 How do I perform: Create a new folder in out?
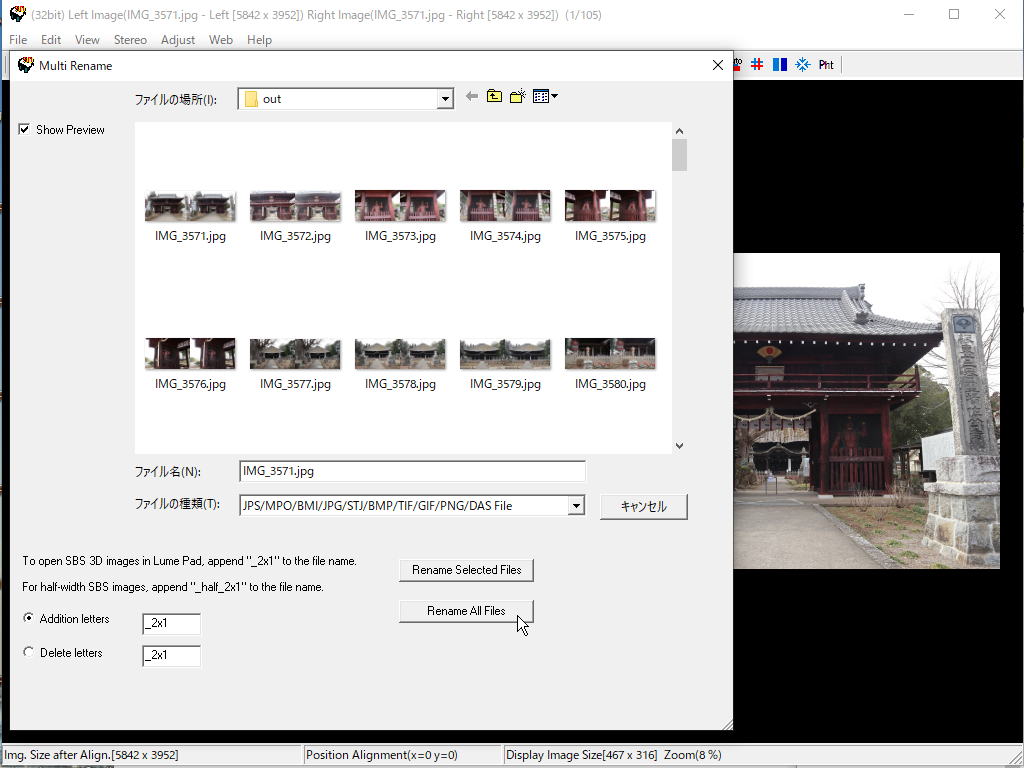pos(518,97)
